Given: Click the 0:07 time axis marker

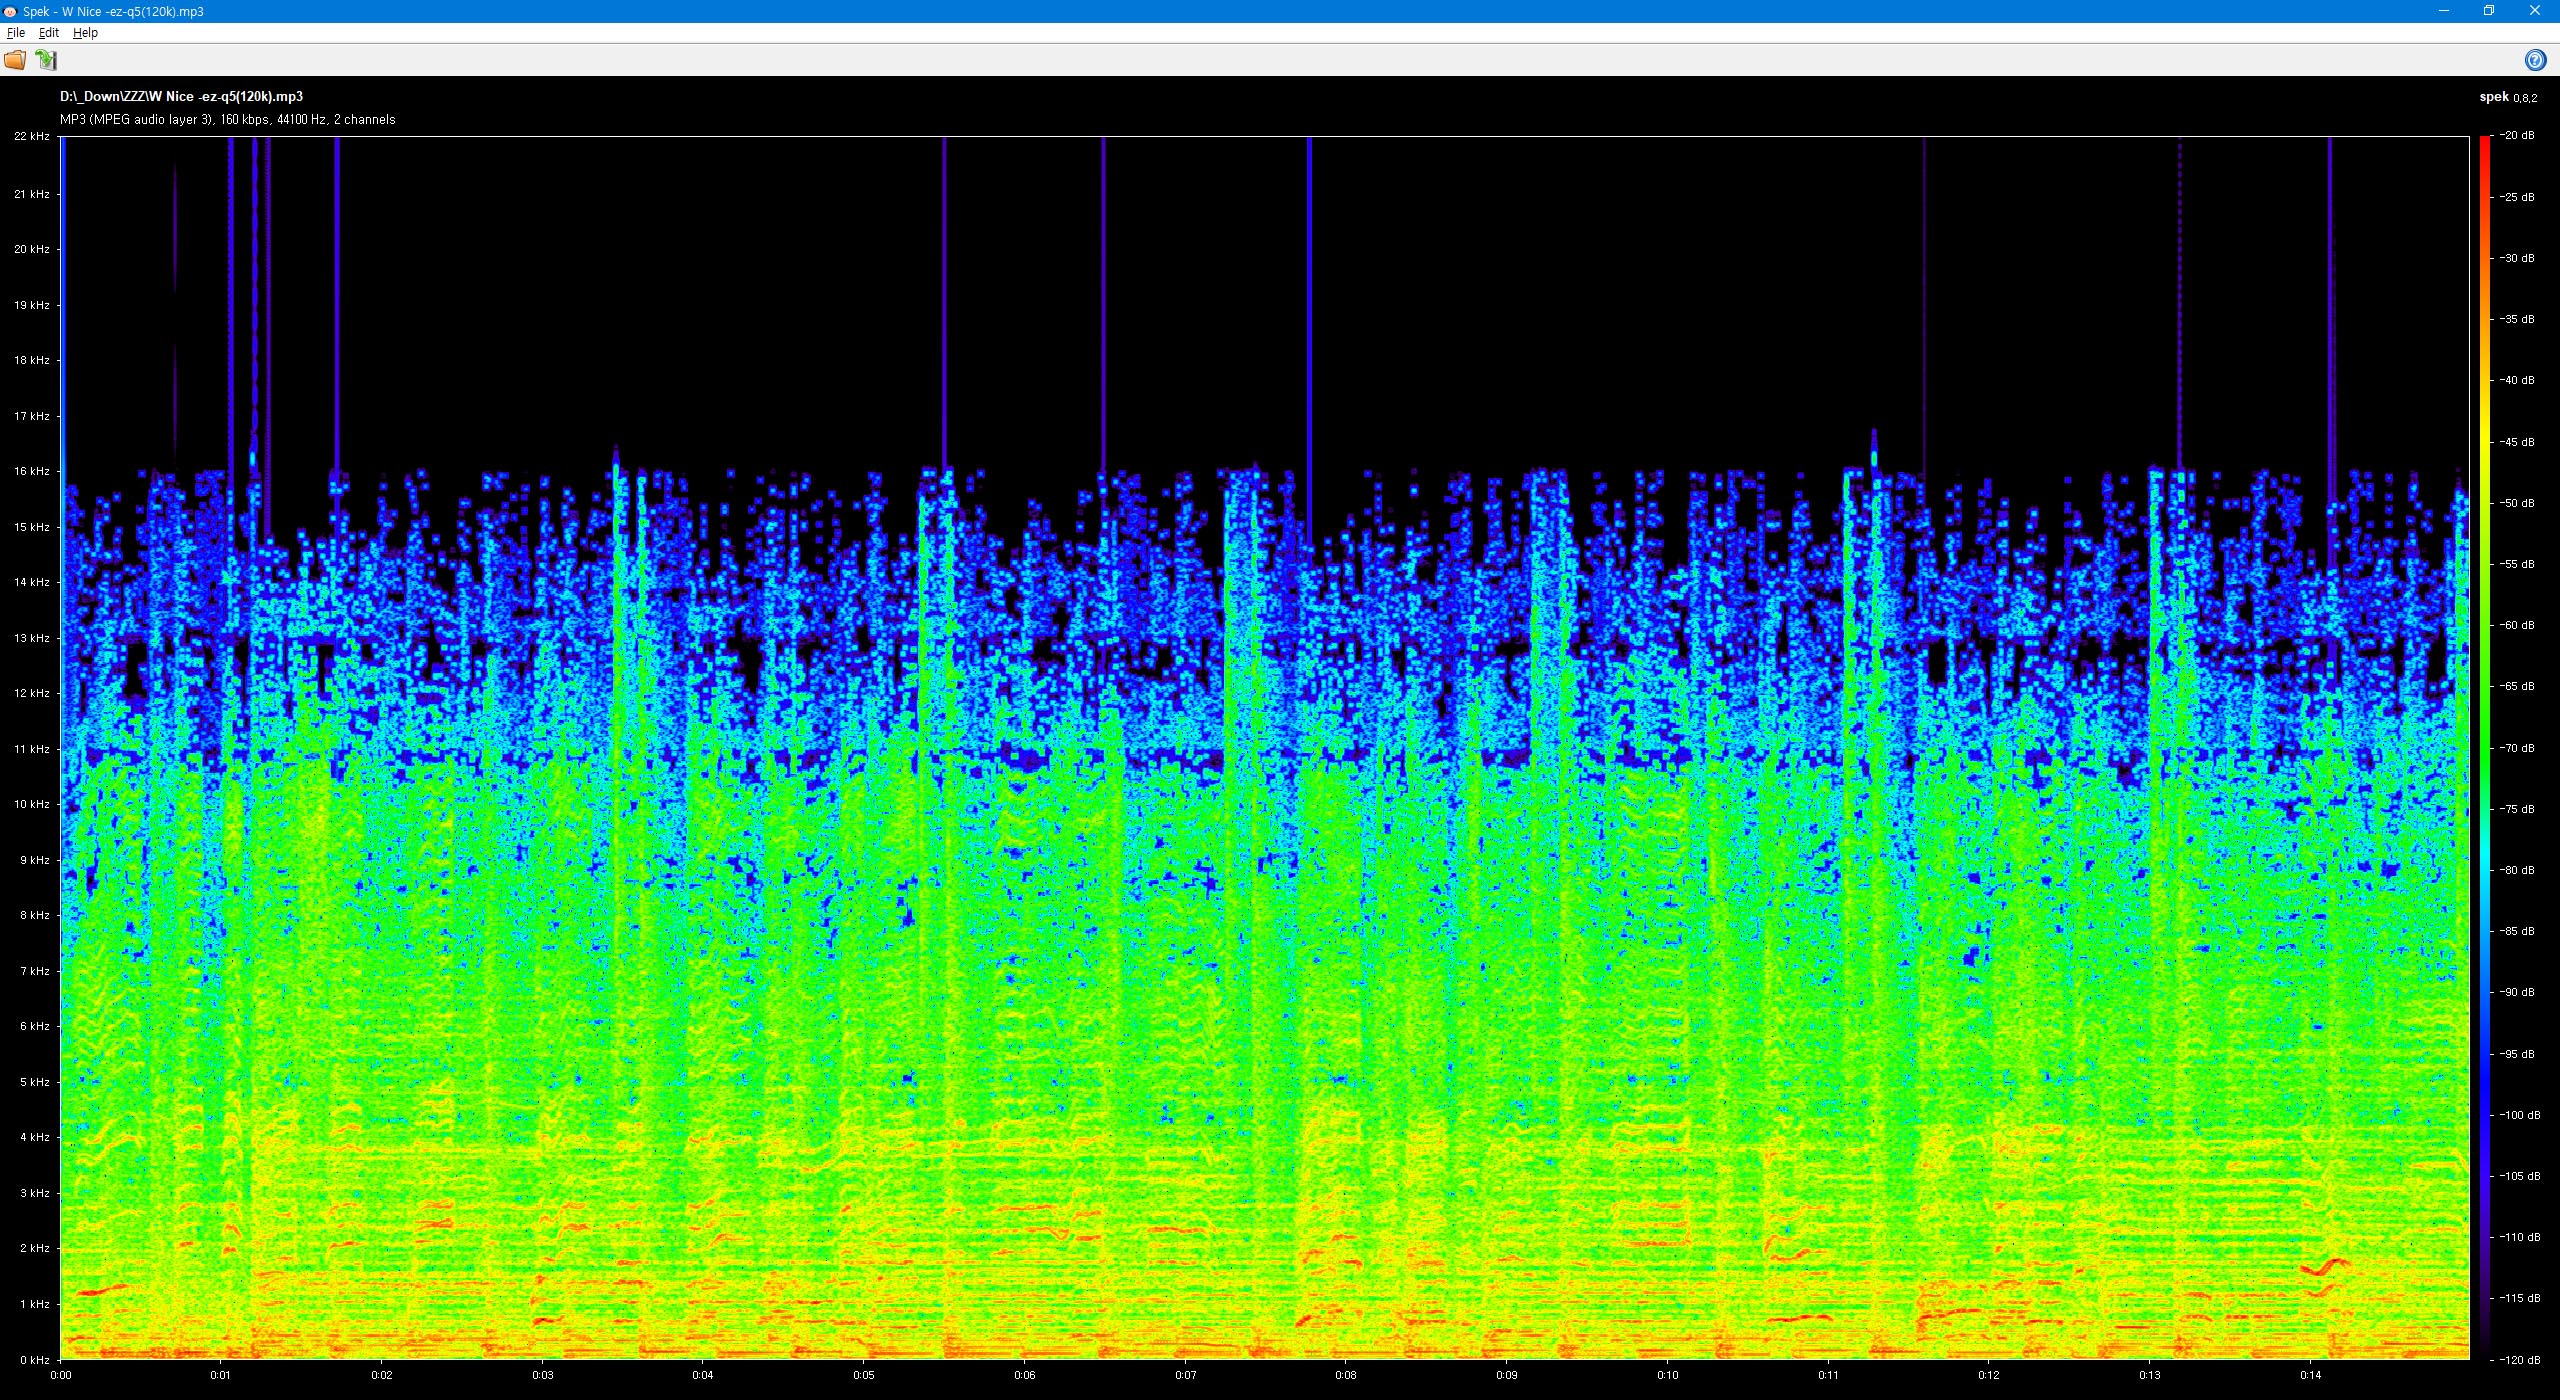Looking at the screenshot, I should [1185, 1375].
